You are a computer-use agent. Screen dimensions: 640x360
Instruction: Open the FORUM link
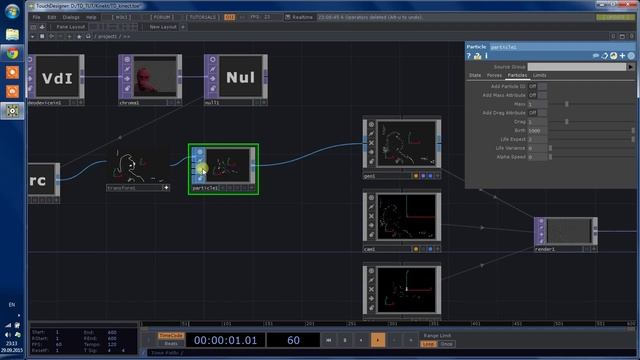161,17
